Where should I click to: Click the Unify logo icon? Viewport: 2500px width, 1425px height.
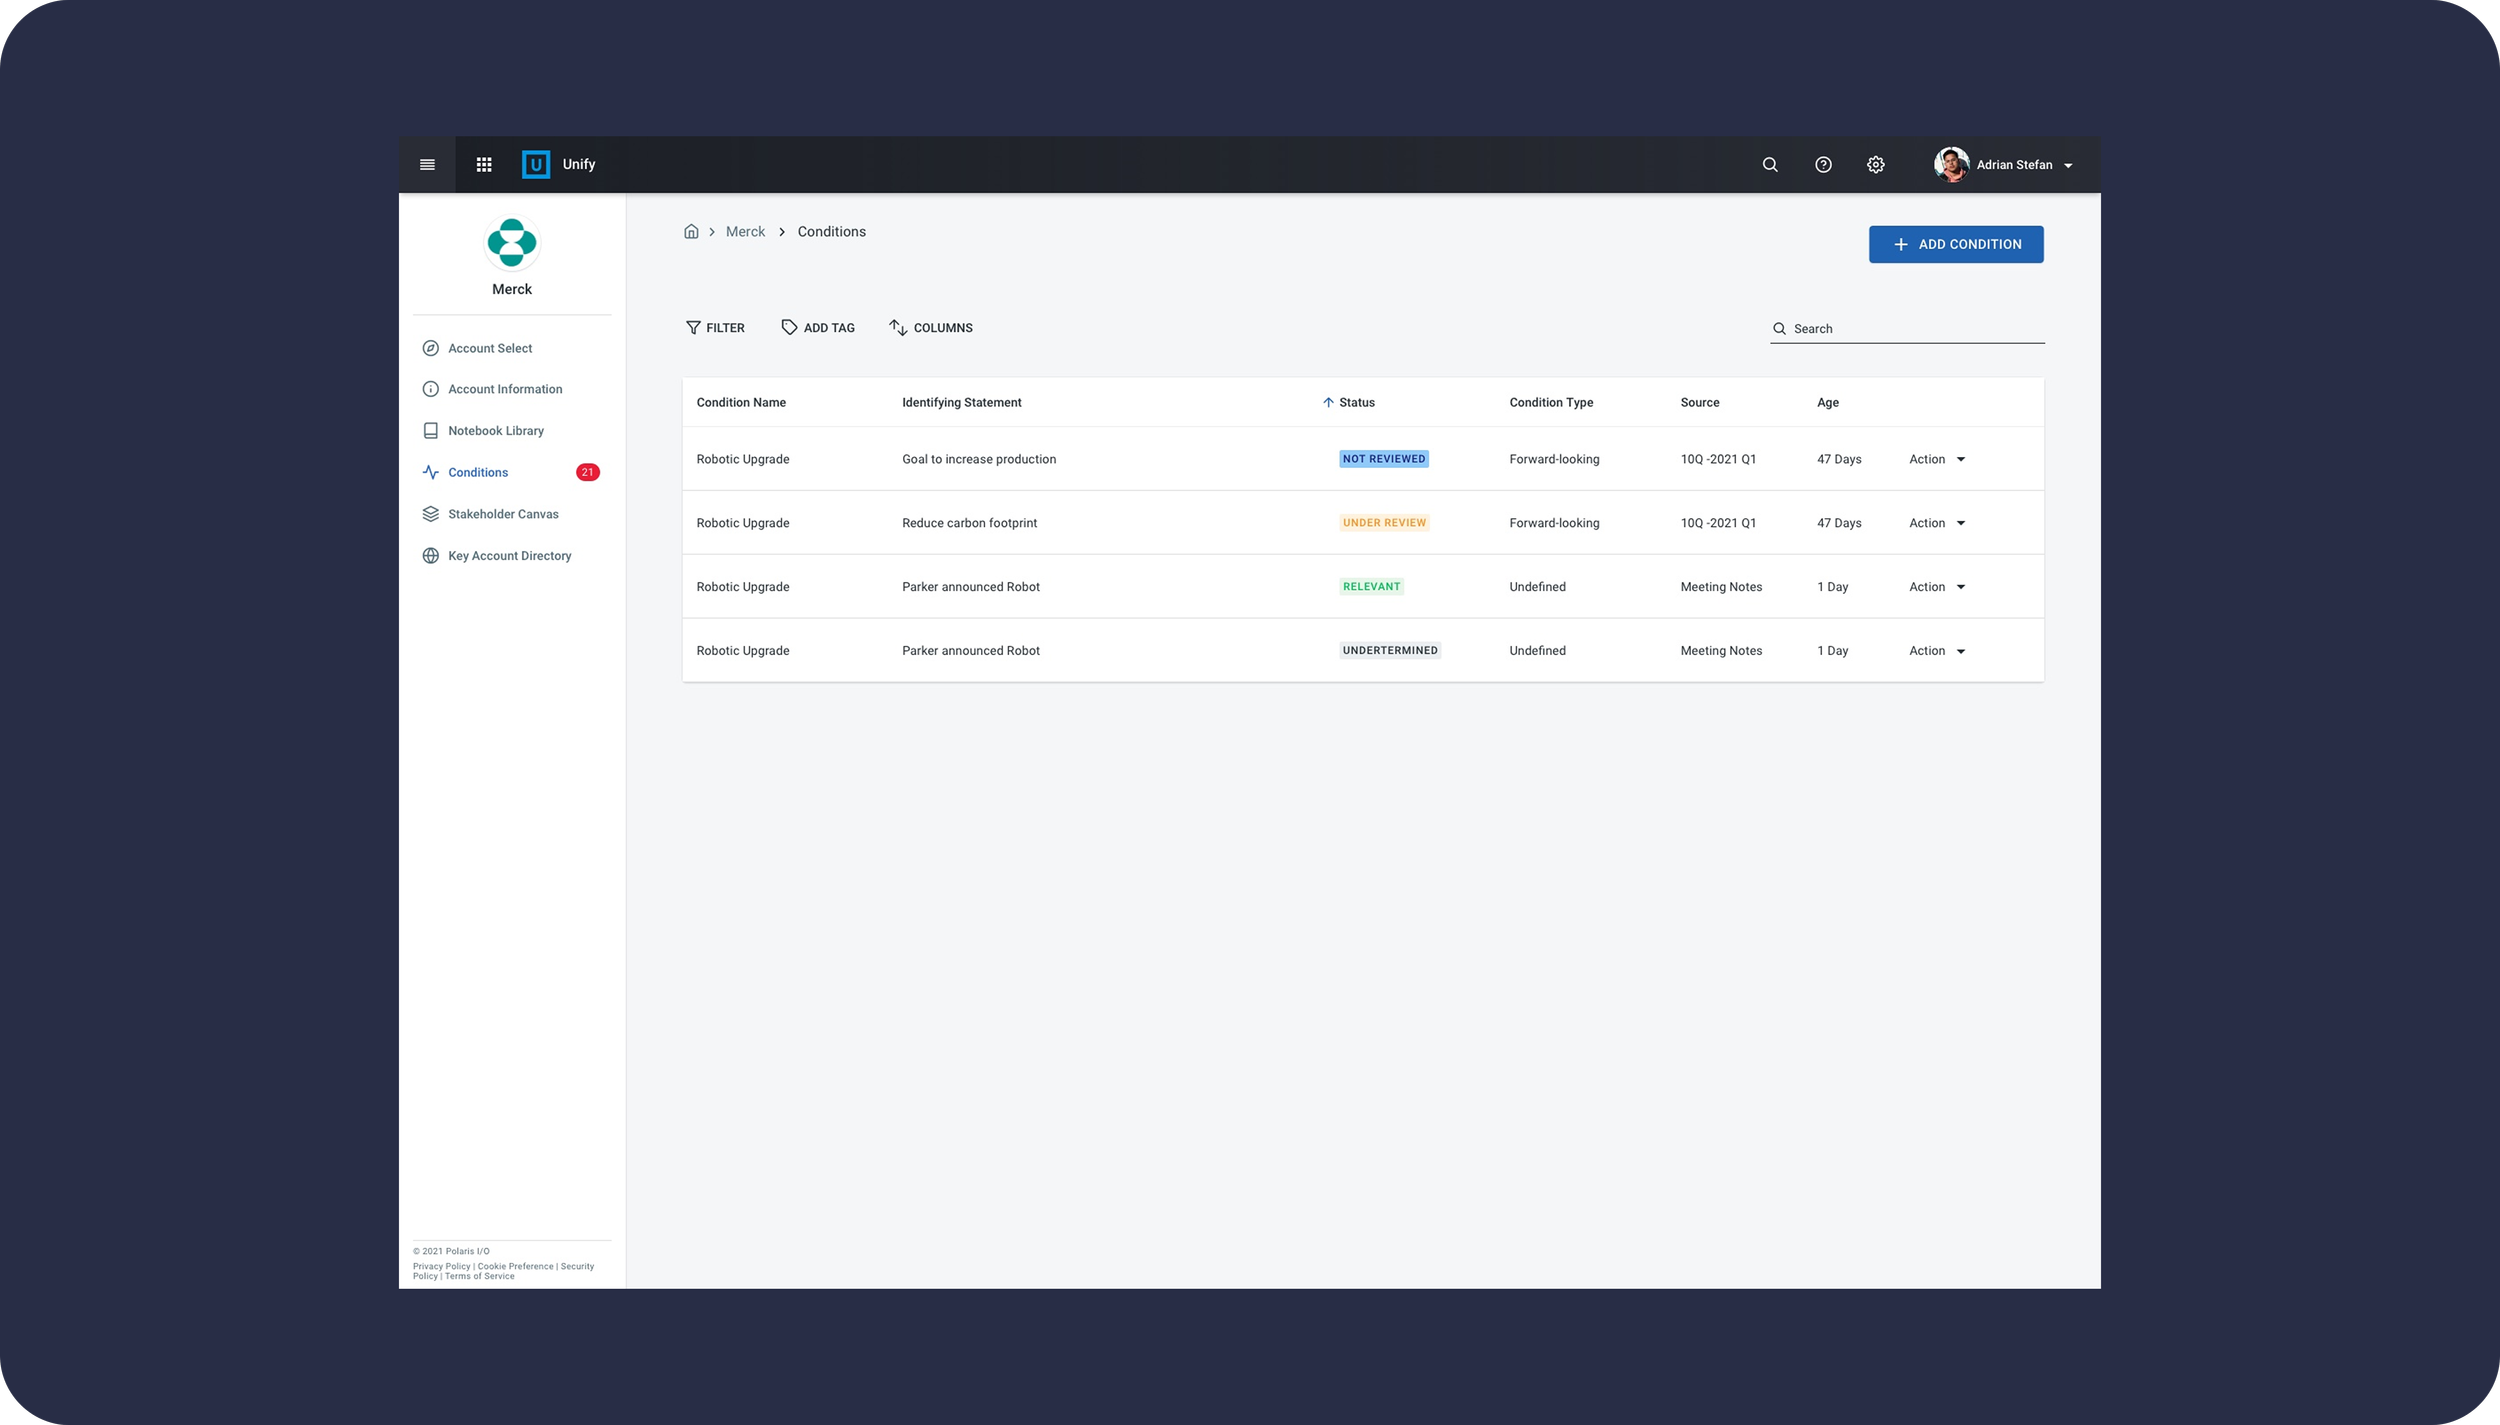pyautogui.click(x=536, y=165)
